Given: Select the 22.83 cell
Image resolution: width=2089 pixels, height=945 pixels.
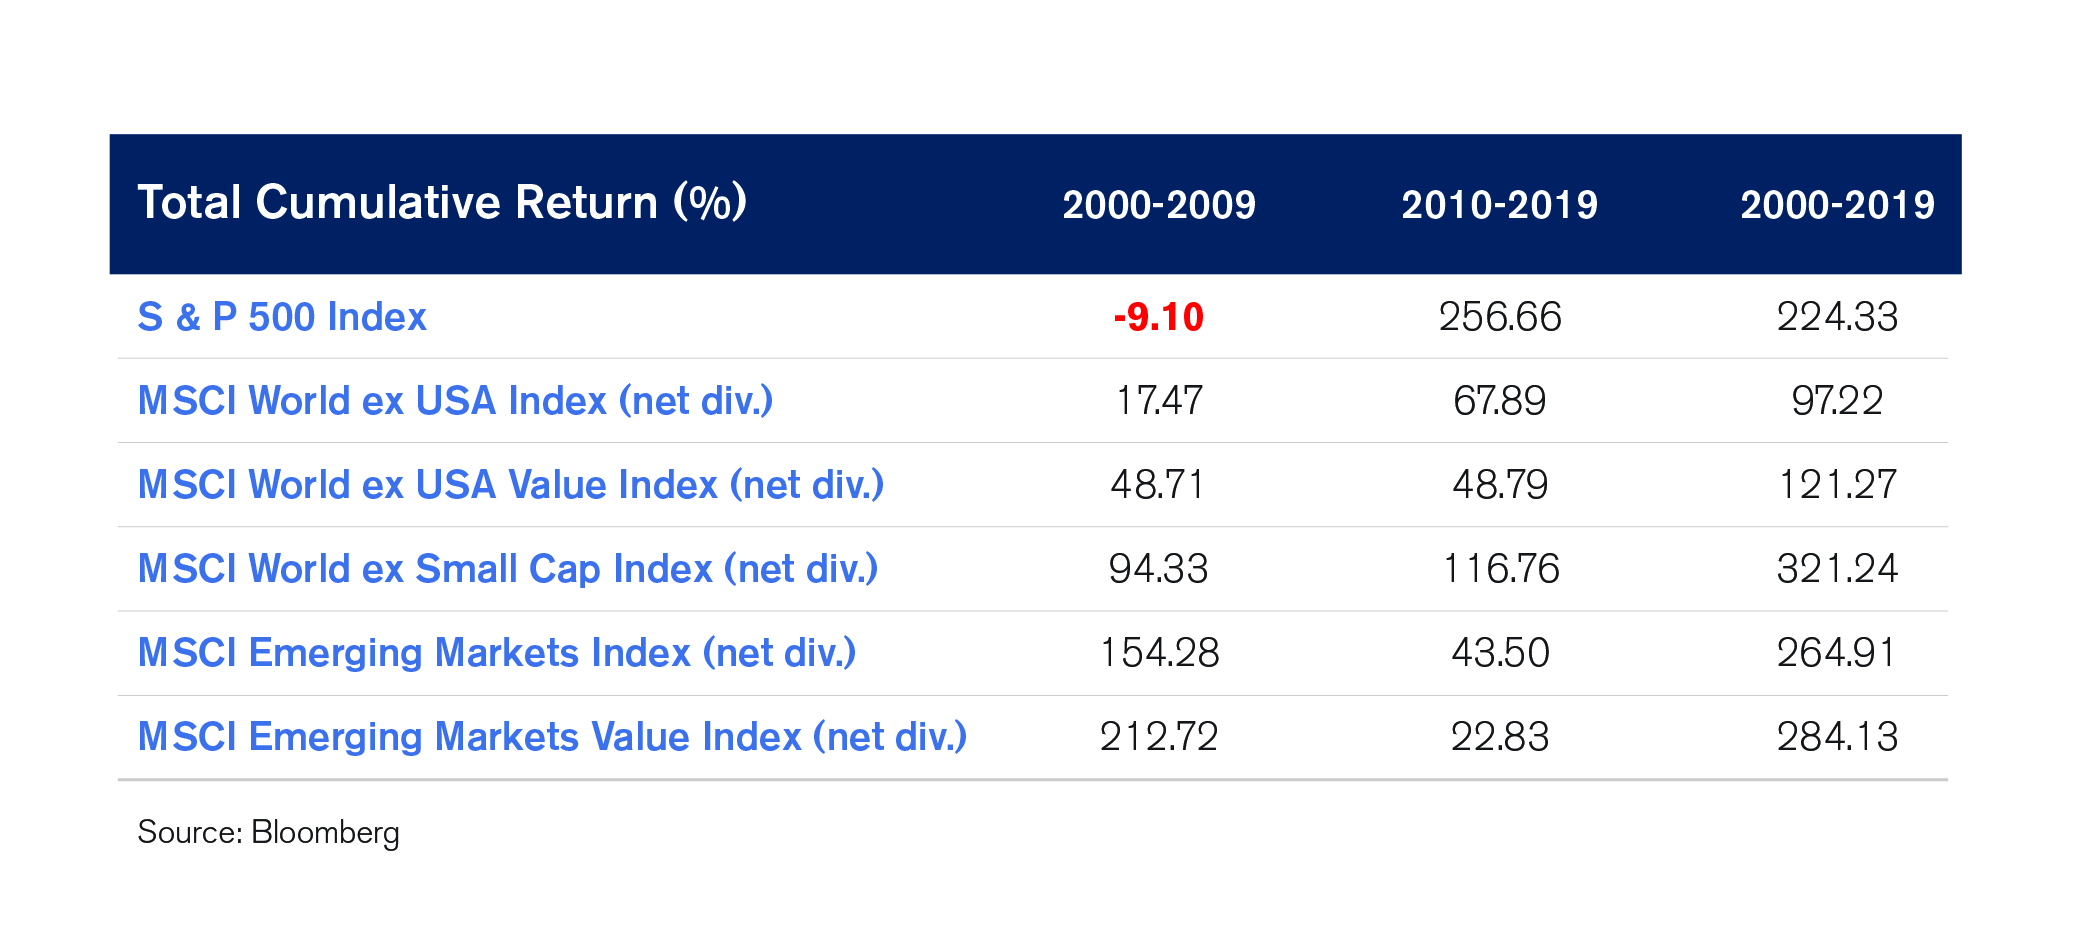Looking at the screenshot, I should pos(1500,737).
